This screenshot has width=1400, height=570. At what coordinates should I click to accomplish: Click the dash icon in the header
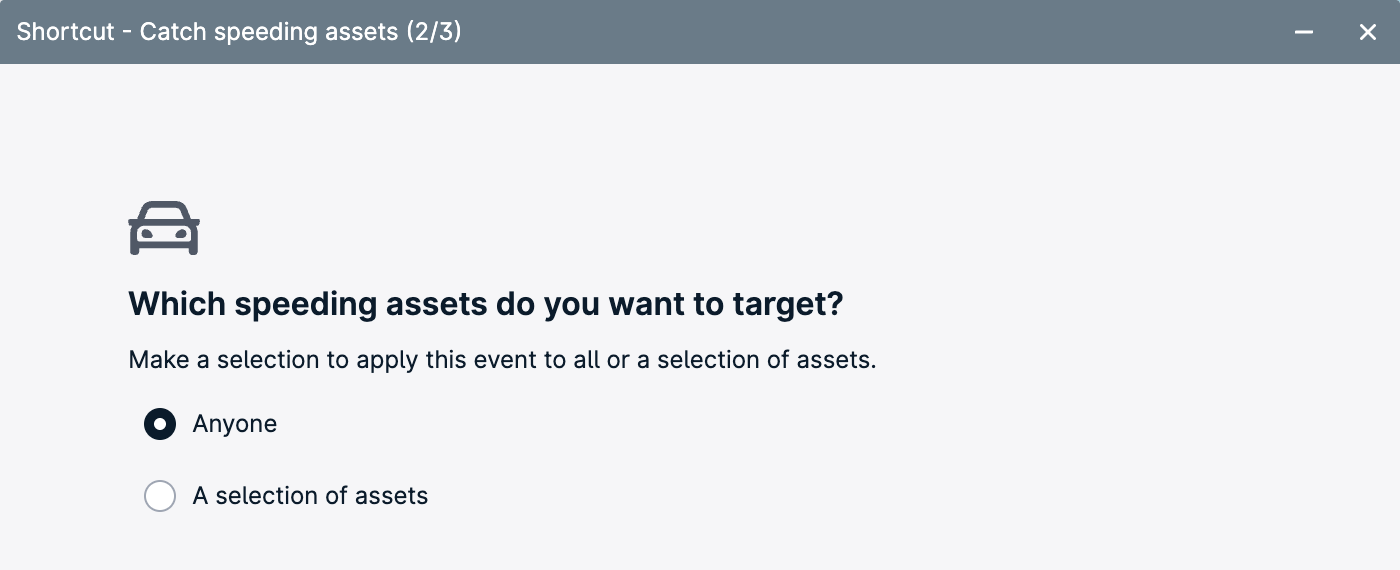click(1304, 32)
